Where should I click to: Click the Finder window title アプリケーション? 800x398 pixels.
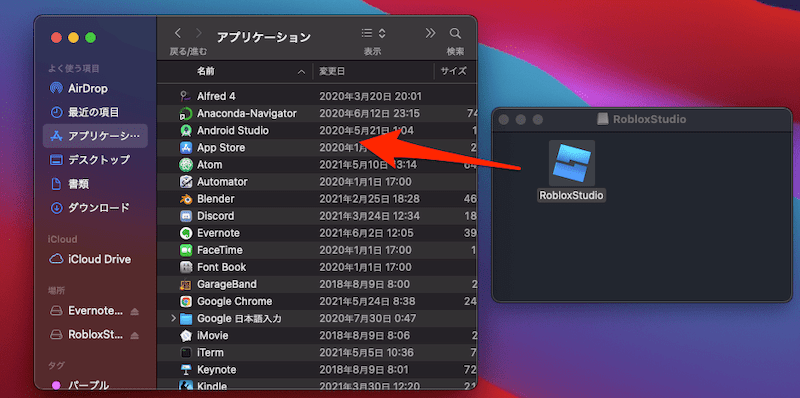264,37
